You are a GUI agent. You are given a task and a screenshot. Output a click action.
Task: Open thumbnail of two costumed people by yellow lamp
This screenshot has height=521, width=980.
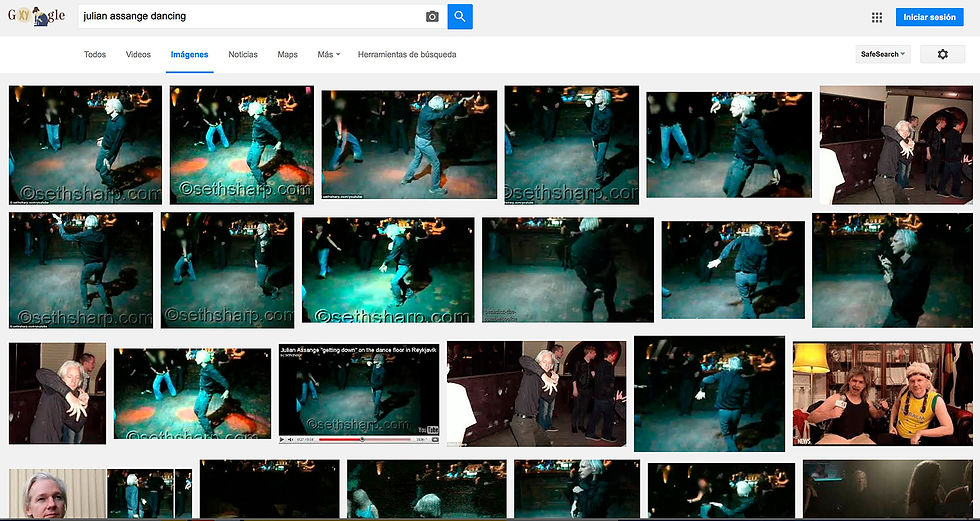tap(882, 394)
